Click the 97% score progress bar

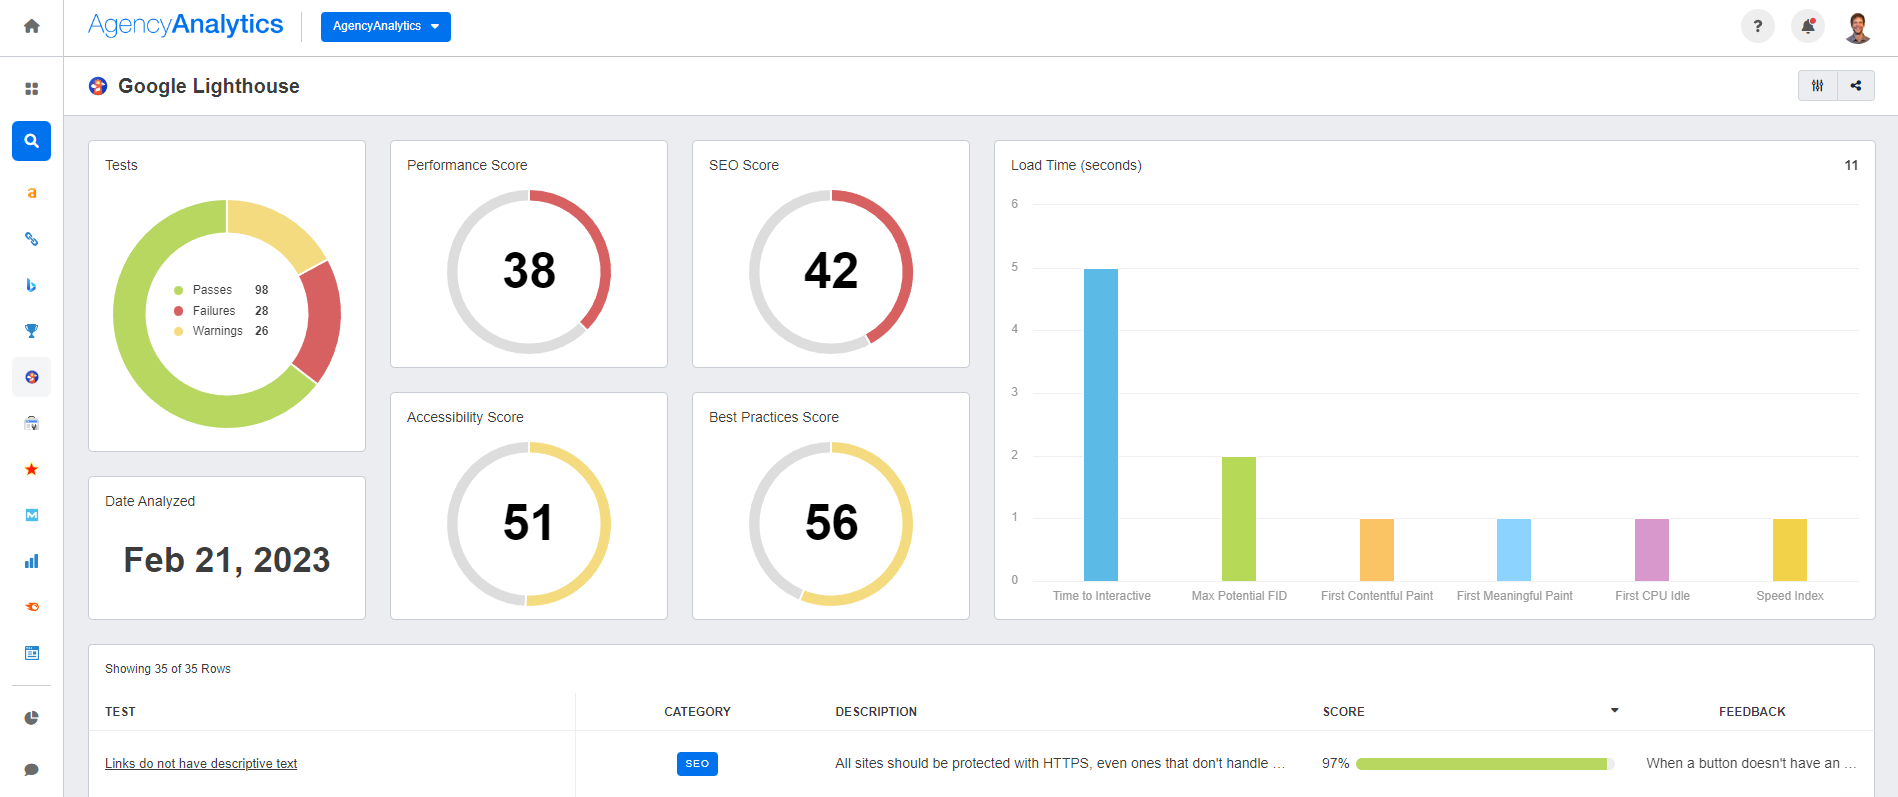click(1484, 764)
